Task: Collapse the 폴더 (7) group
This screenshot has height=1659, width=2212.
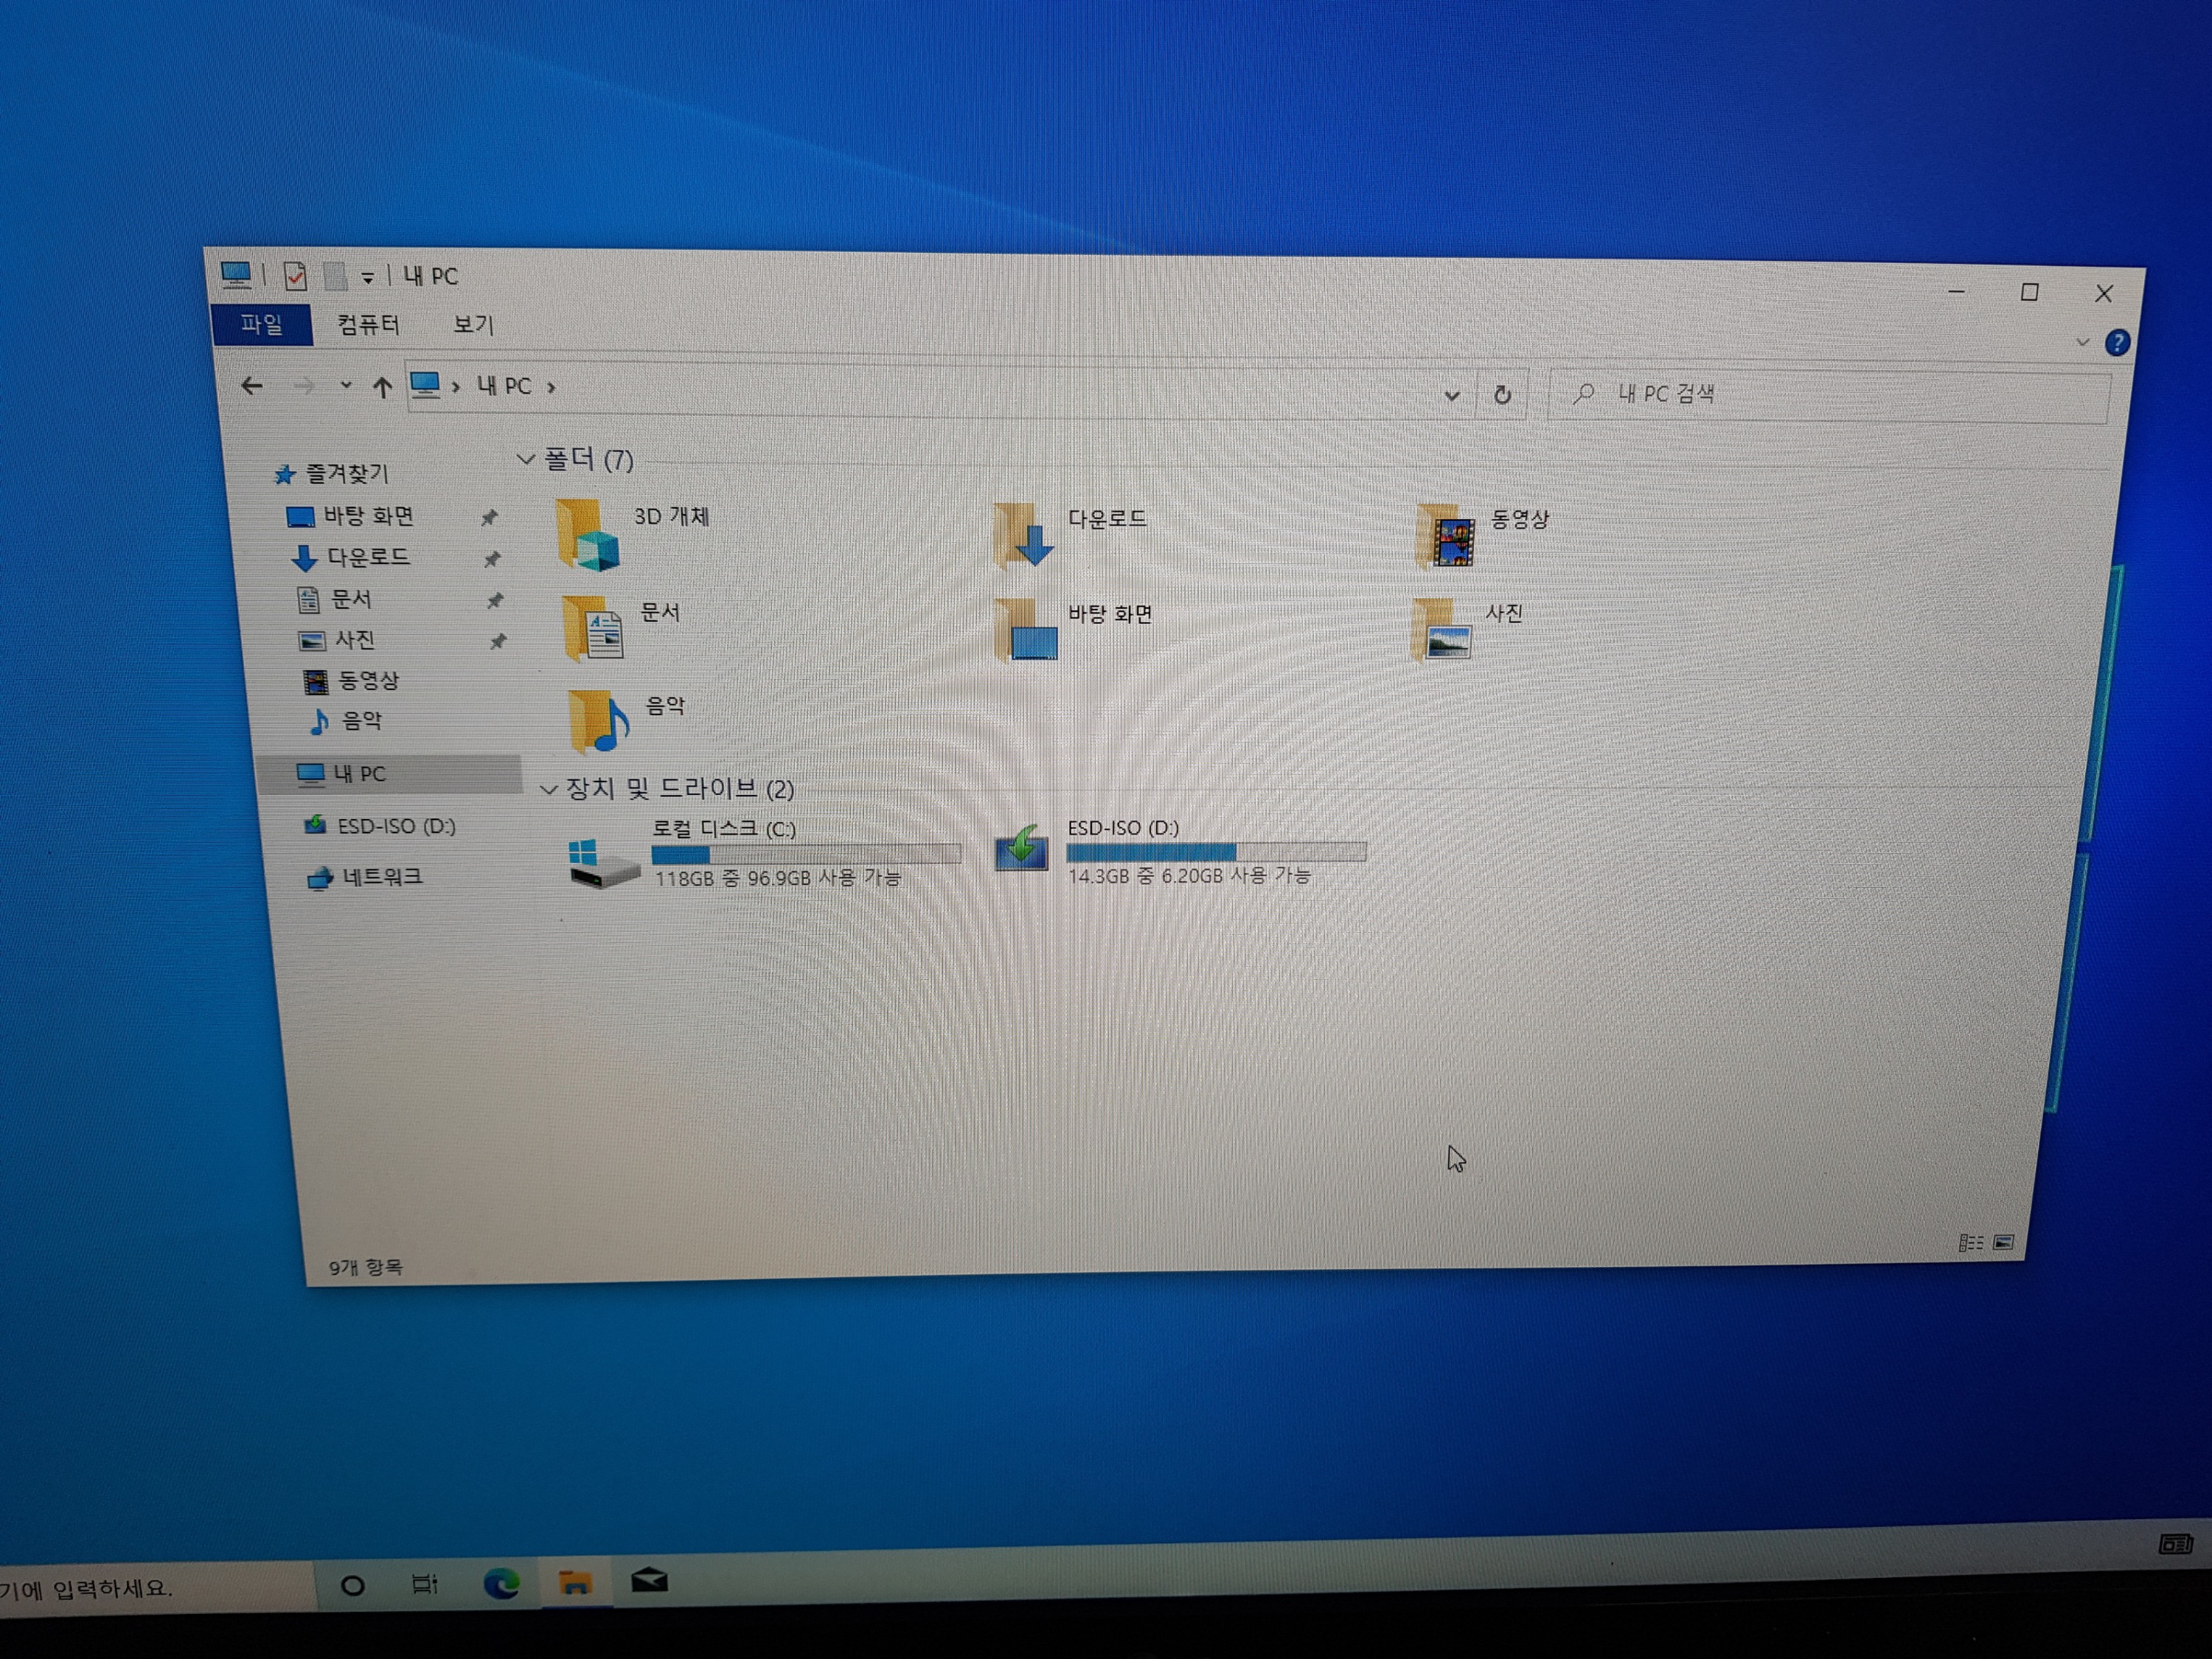Action: click(526, 459)
